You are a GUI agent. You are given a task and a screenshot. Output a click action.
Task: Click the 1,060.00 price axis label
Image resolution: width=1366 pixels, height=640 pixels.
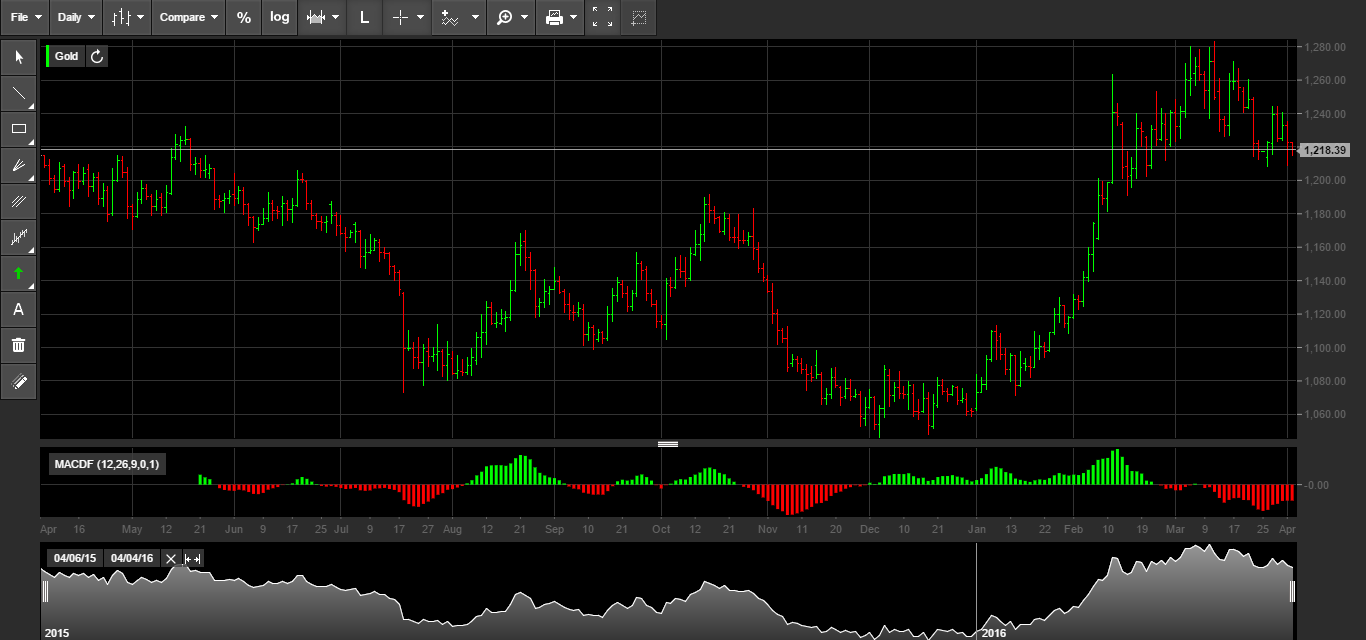[x=1325, y=414]
